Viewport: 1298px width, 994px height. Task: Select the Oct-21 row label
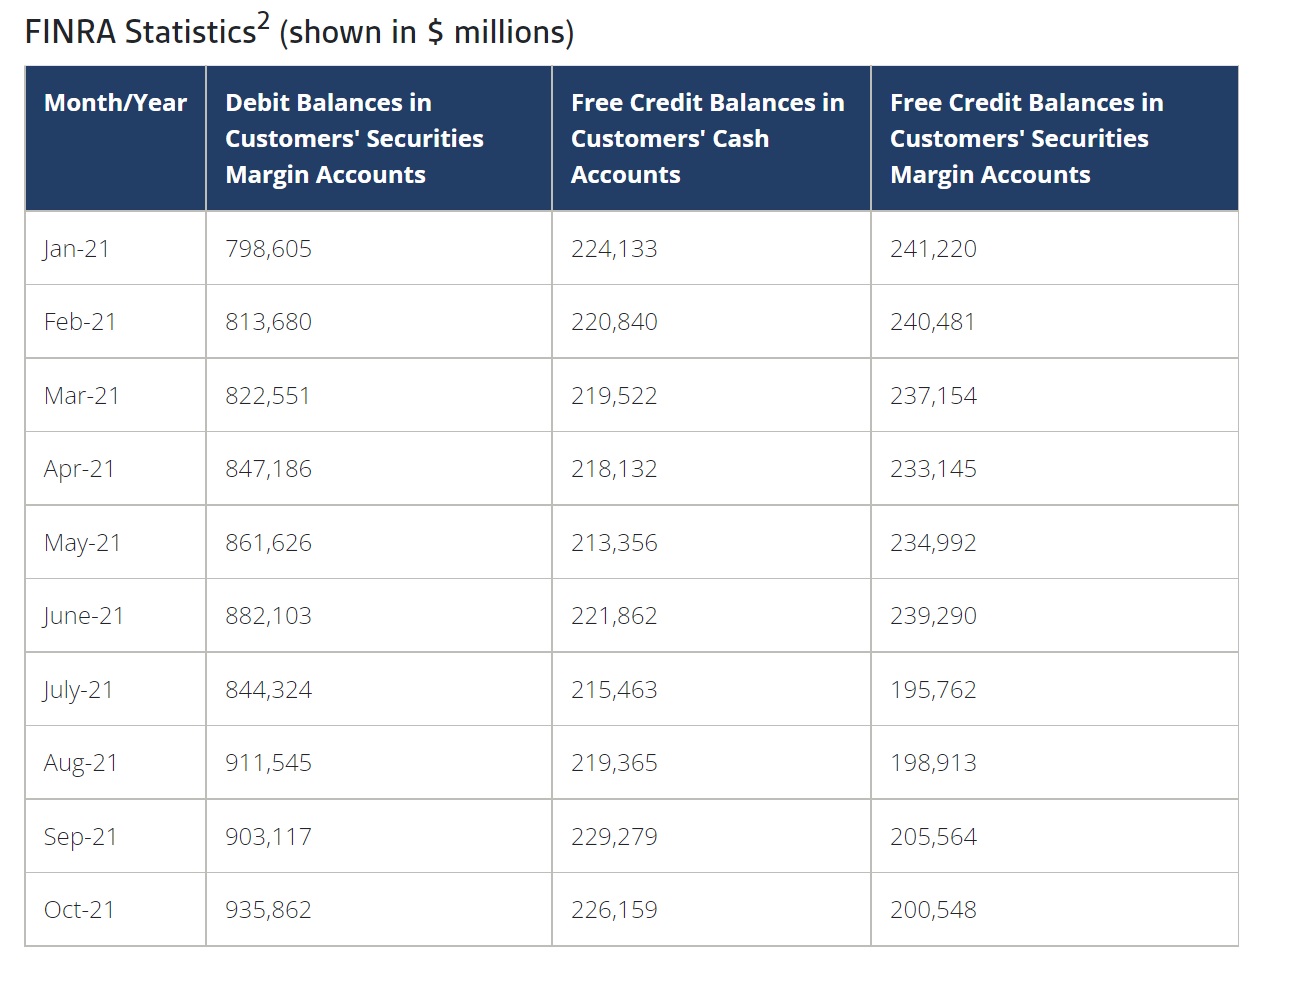pyautogui.click(x=80, y=910)
